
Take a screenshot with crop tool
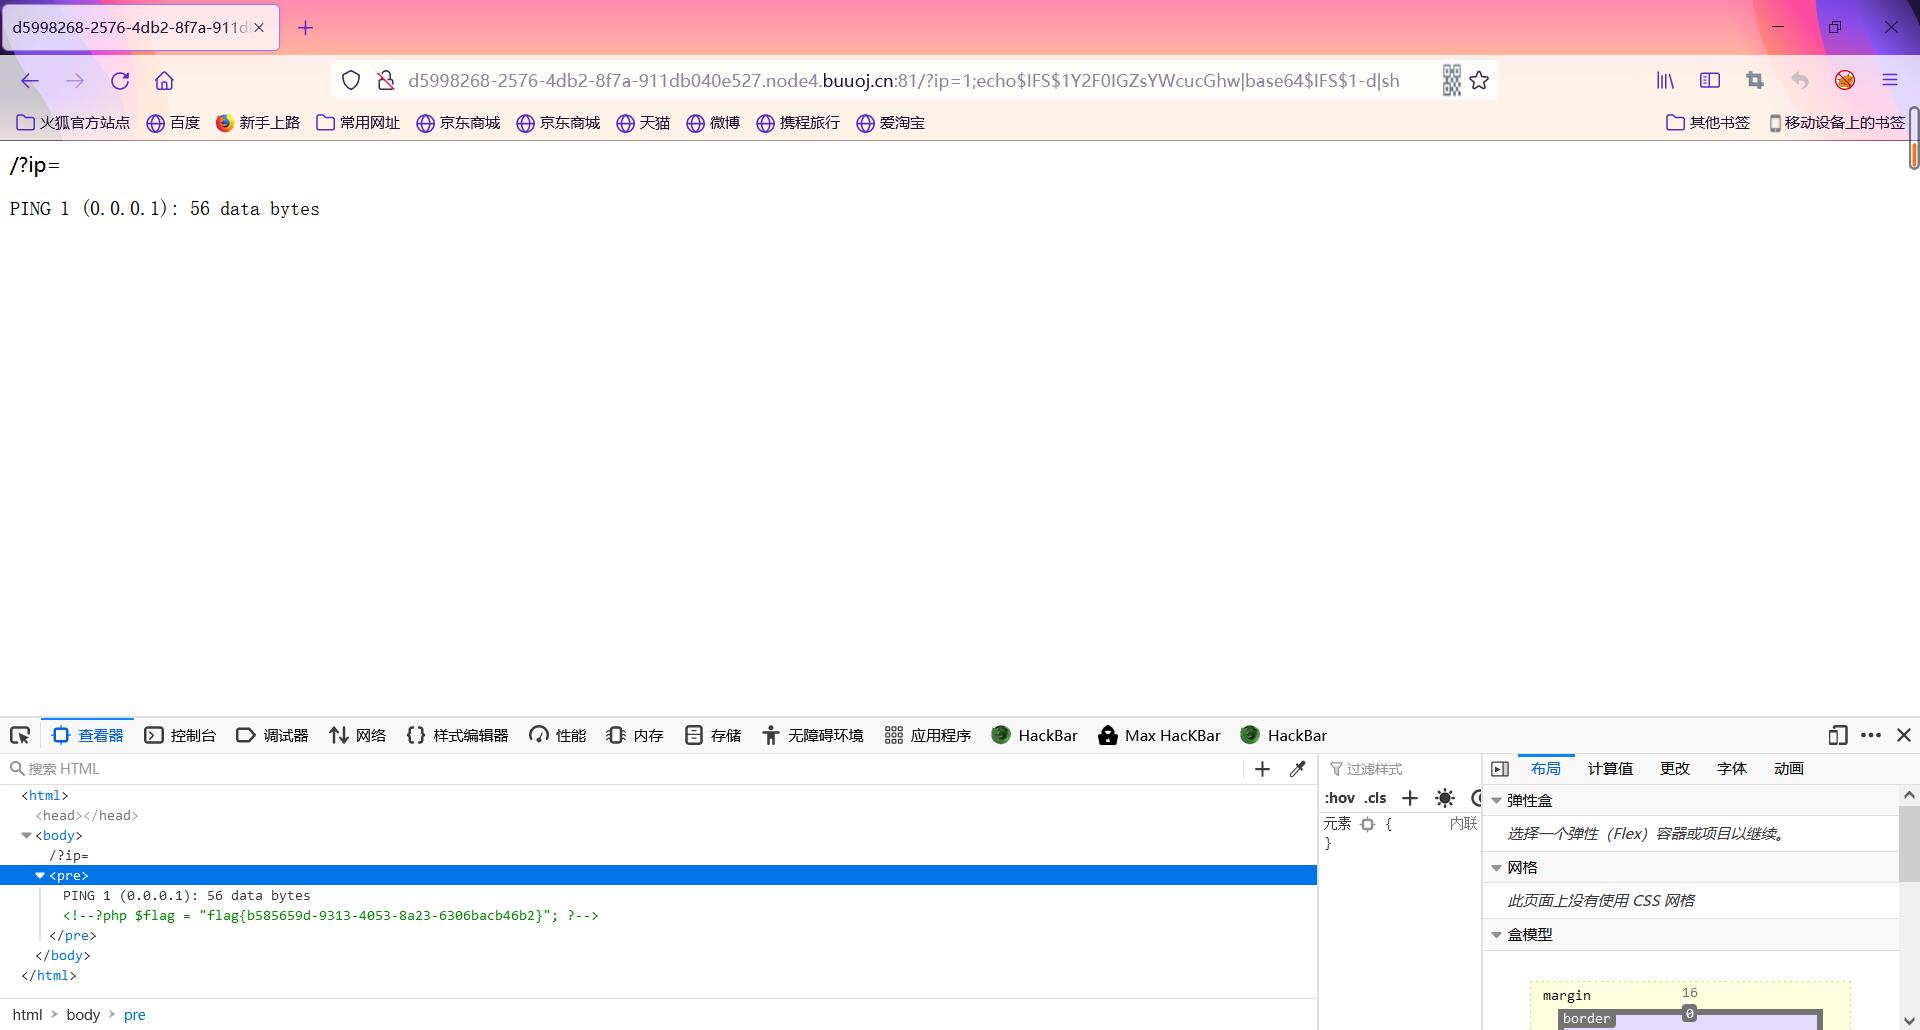coord(1755,81)
